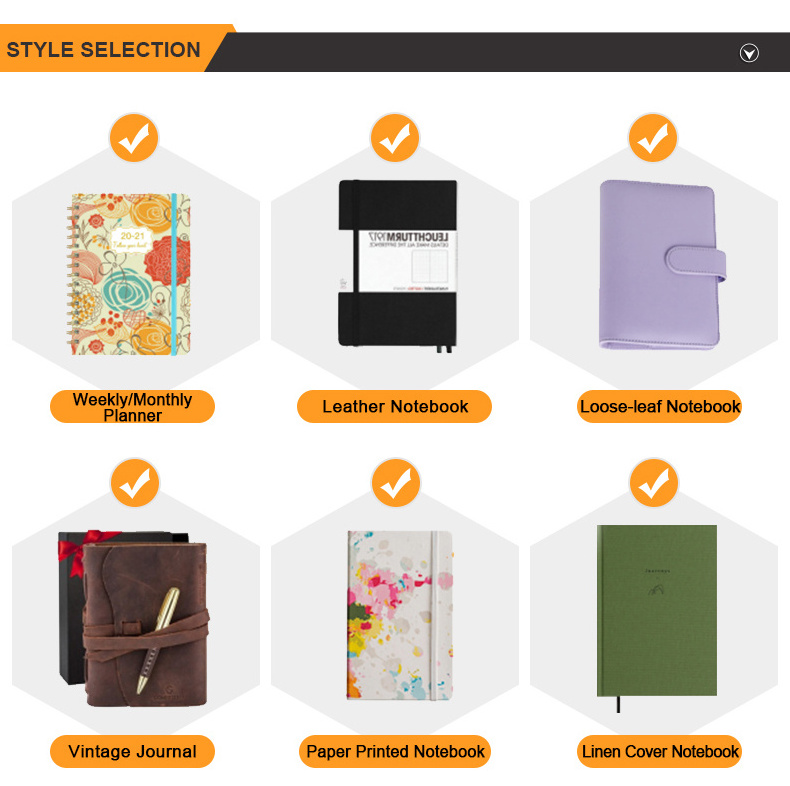Screen dimensions: 790x786
Task: Click the Style Selection header tab
Action: tap(105, 50)
